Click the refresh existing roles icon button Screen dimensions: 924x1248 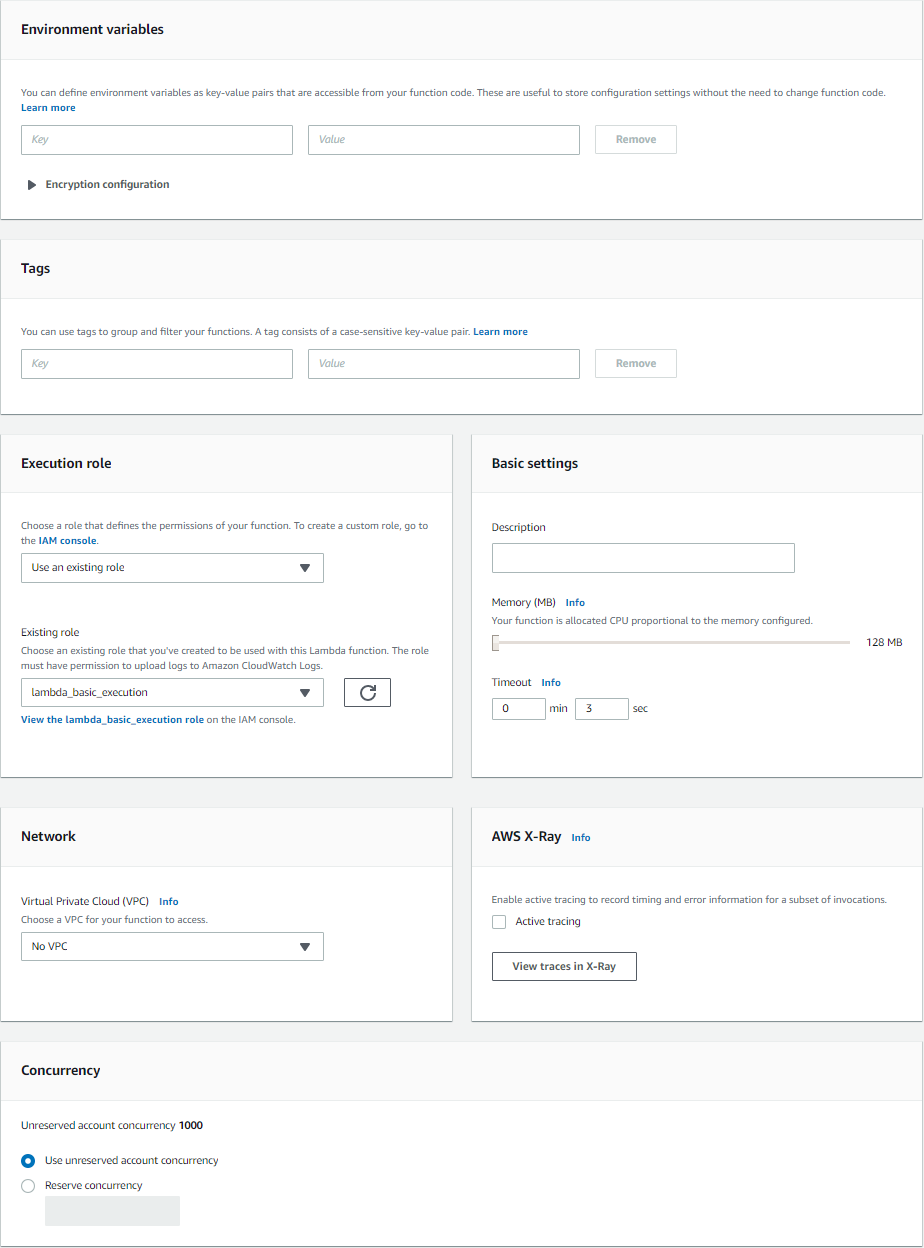[367, 693]
